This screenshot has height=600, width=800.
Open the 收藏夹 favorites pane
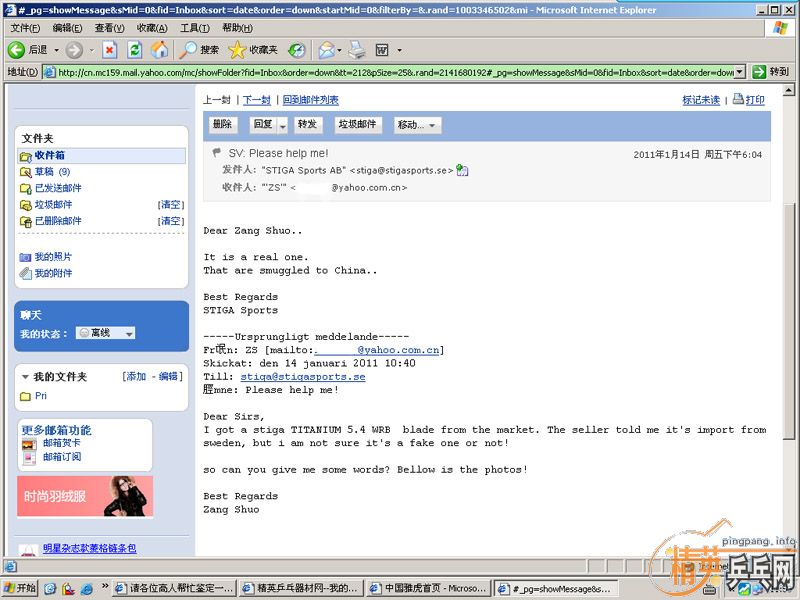[253, 49]
